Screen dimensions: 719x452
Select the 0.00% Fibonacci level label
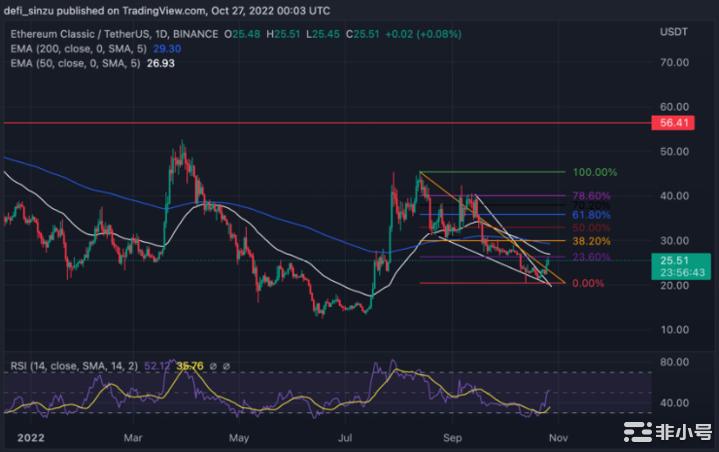click(x=589, y=284)
